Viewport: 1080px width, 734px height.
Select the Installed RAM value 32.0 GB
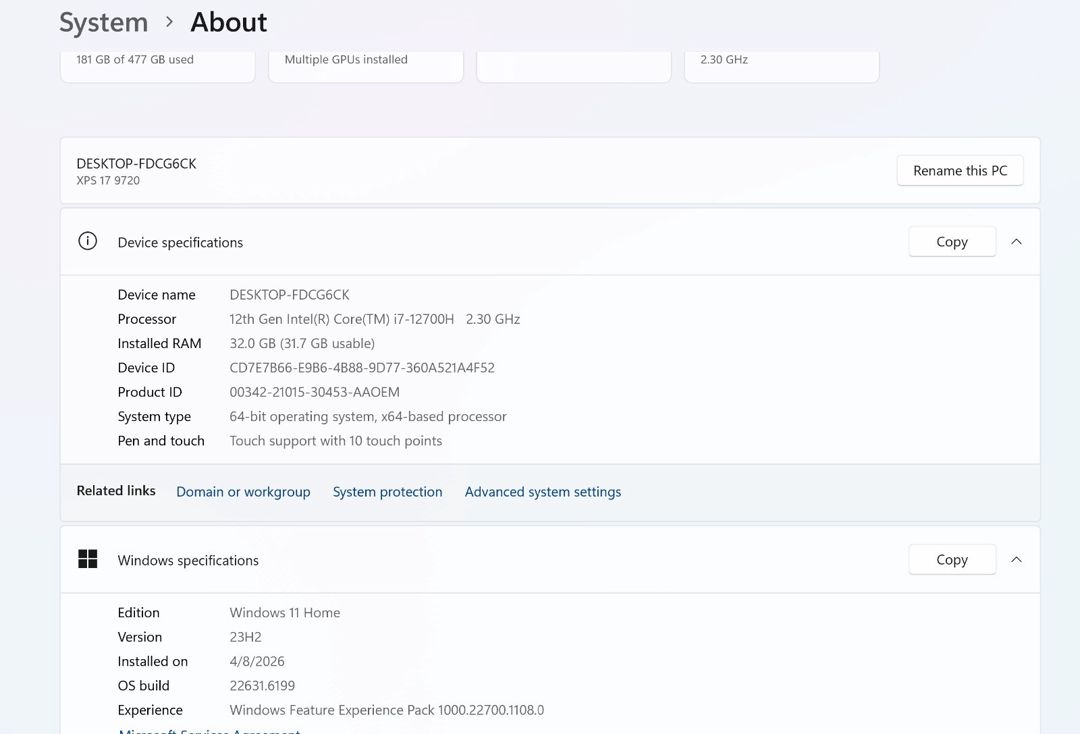[302, 343]
